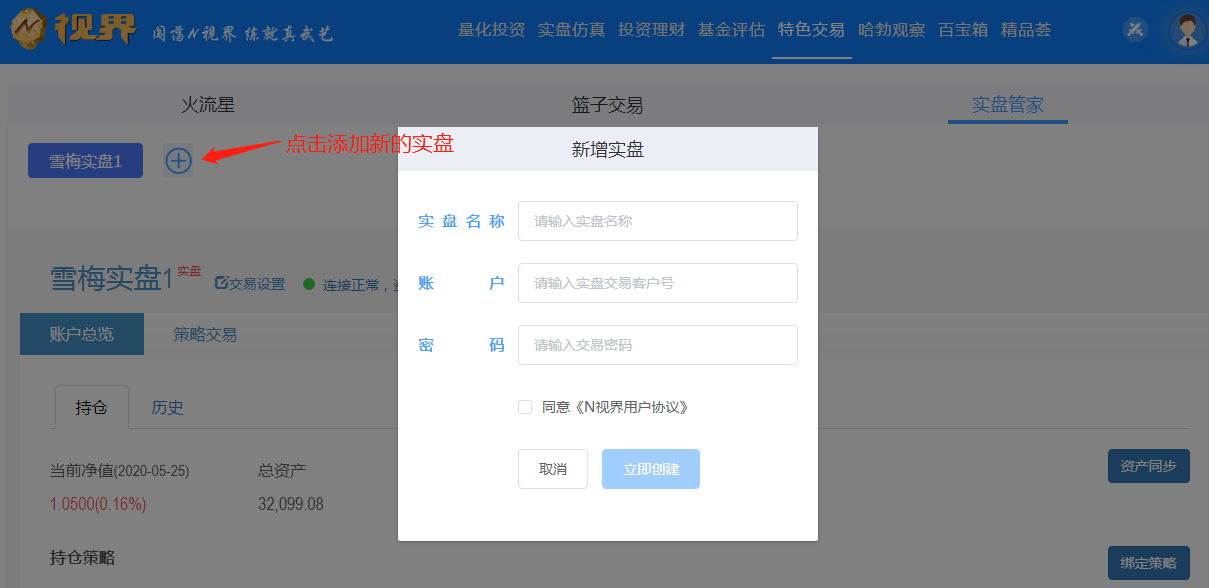The image size is (1209, 588).
Task: Open the 量化投资 menu
Action: 491,30
